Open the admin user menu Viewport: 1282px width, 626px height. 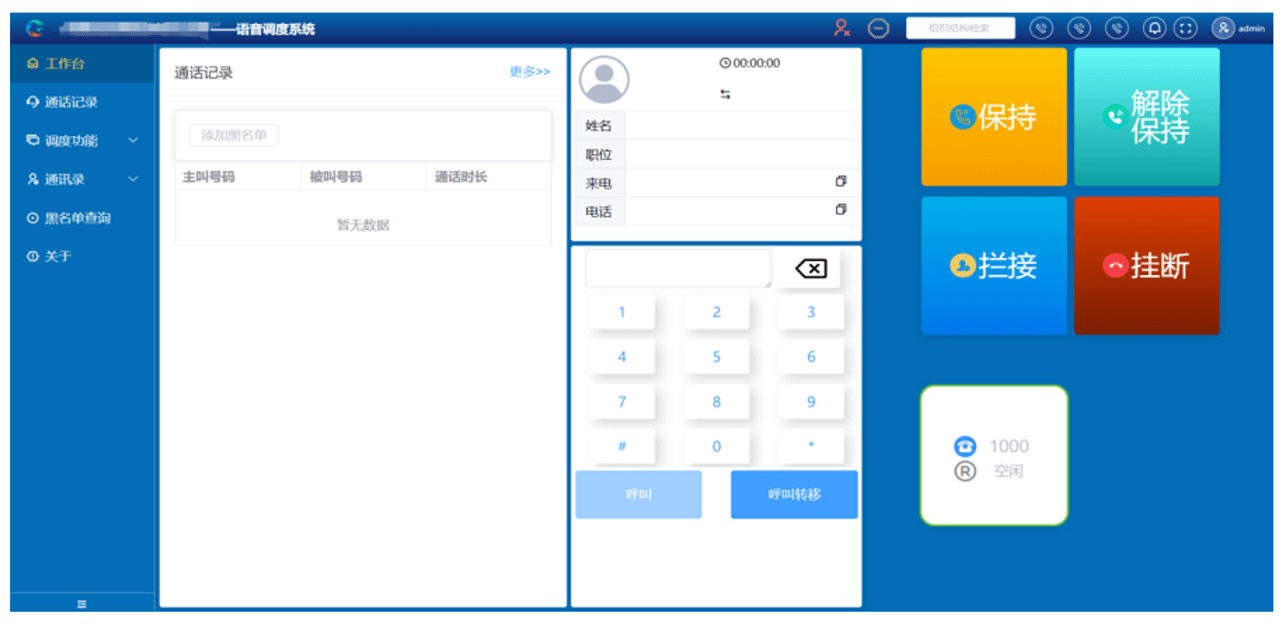coord(1239,29)
